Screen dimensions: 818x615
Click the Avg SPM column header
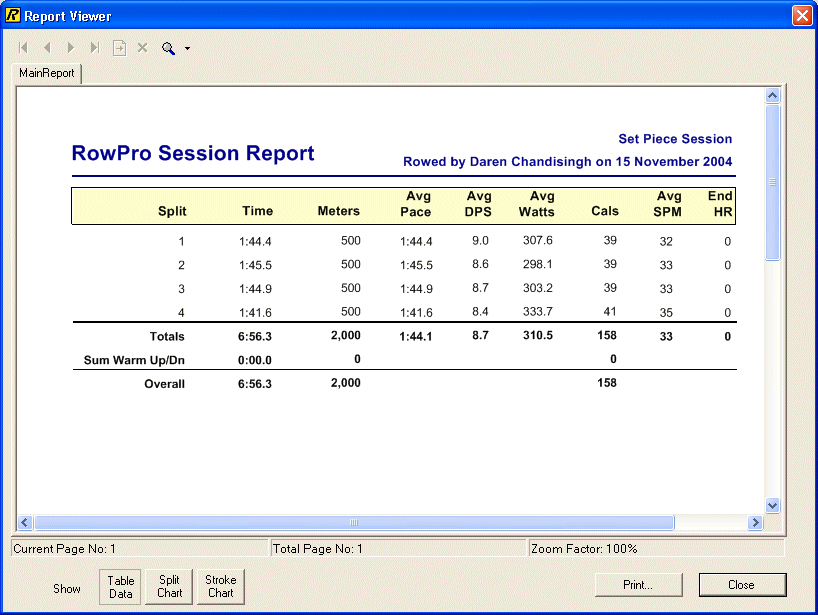click(x=668, y=204)
